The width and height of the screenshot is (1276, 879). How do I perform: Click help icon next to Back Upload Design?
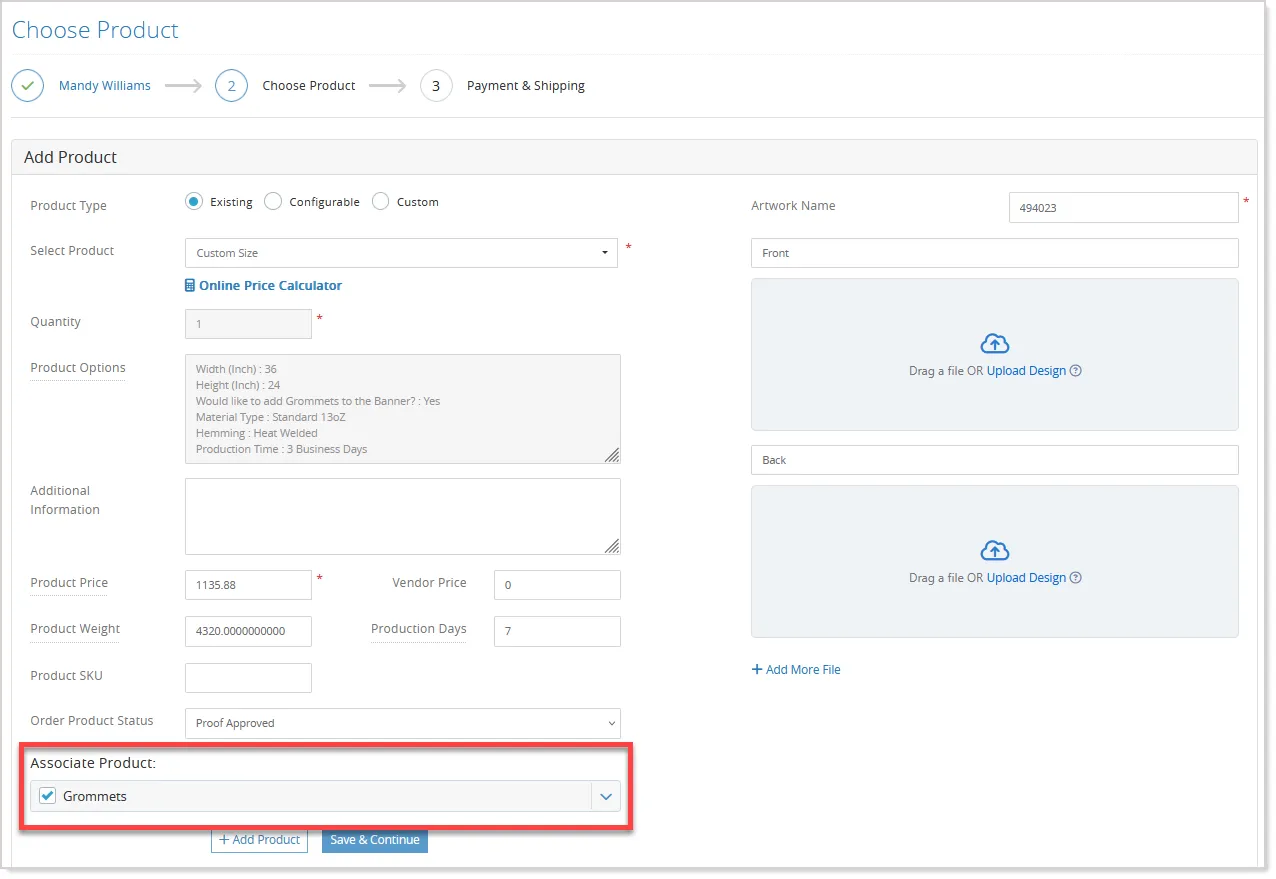(1076, 578)
